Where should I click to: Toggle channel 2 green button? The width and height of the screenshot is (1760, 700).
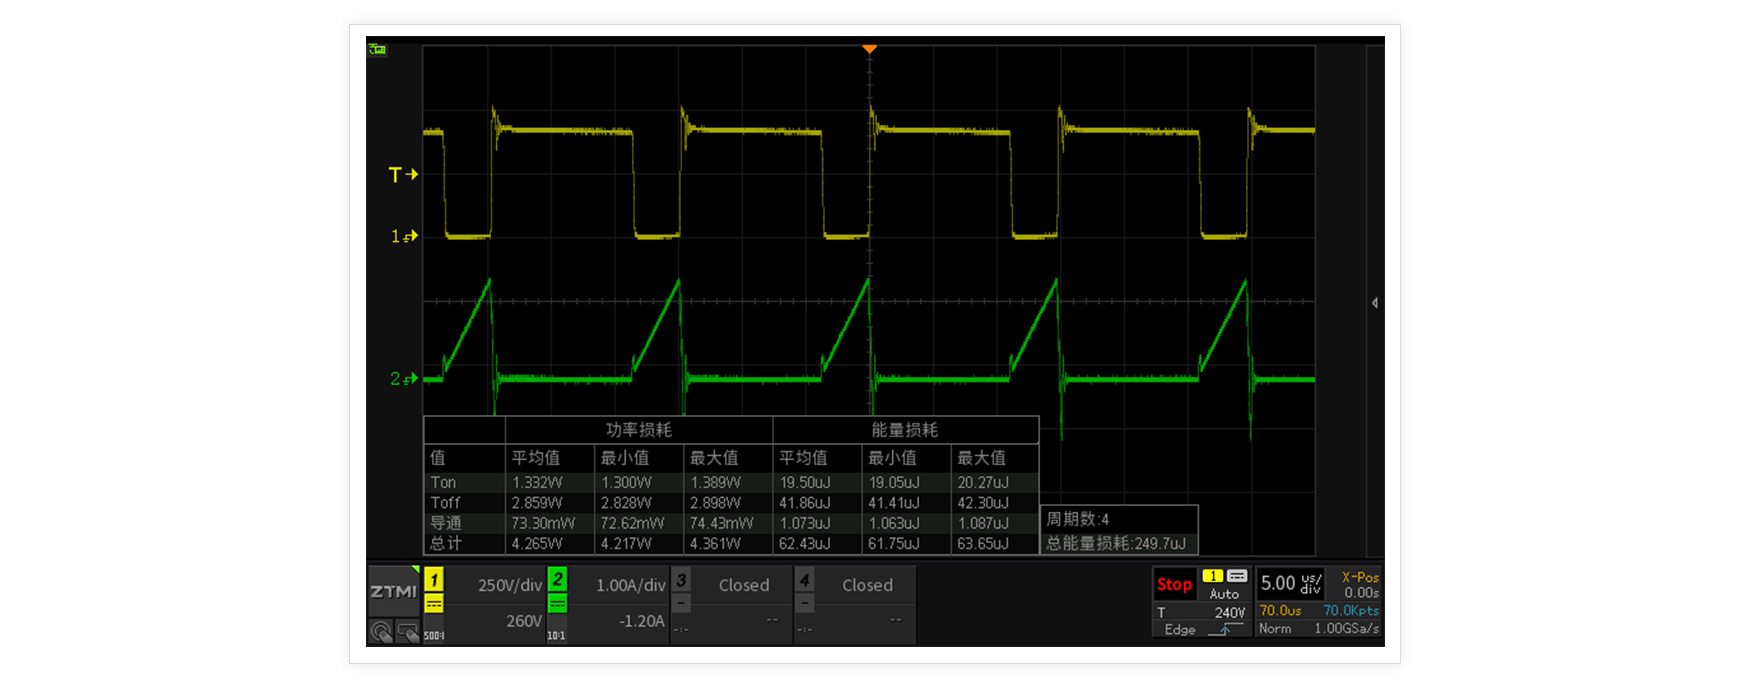tap(558, 580)
